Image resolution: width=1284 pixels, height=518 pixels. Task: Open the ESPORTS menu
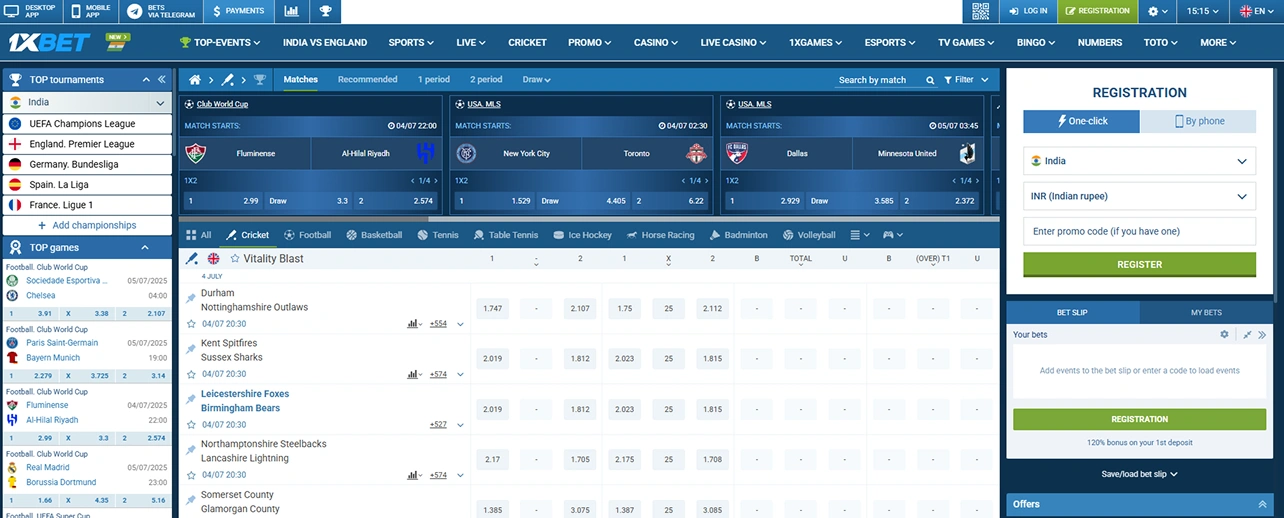pyautogui.click(x=890, y=43)
